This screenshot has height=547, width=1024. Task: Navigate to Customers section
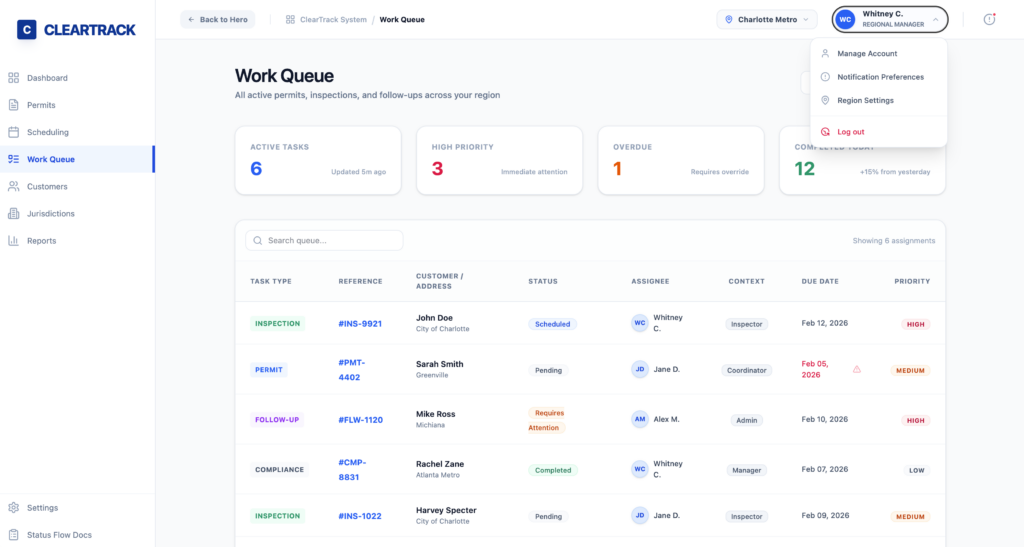(47, 186)
